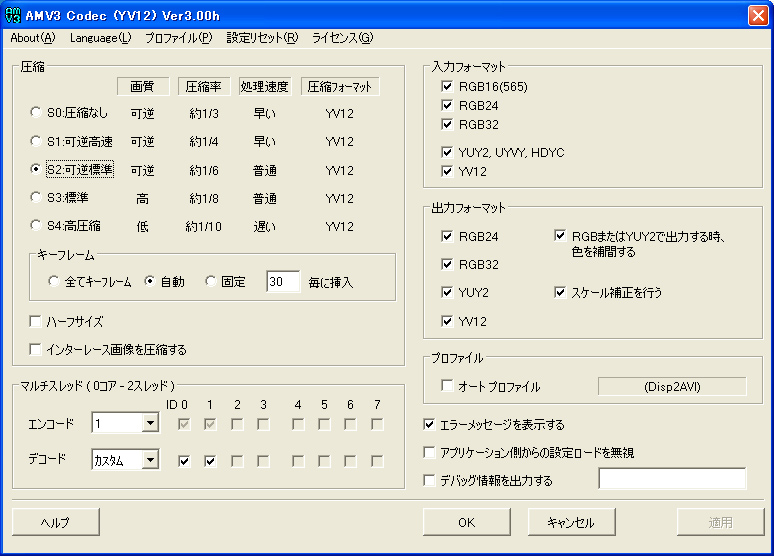The width and height of the screenshot is (774, 556).
Task: Check decode ID 5 checkbox
Action: [324, 461]
